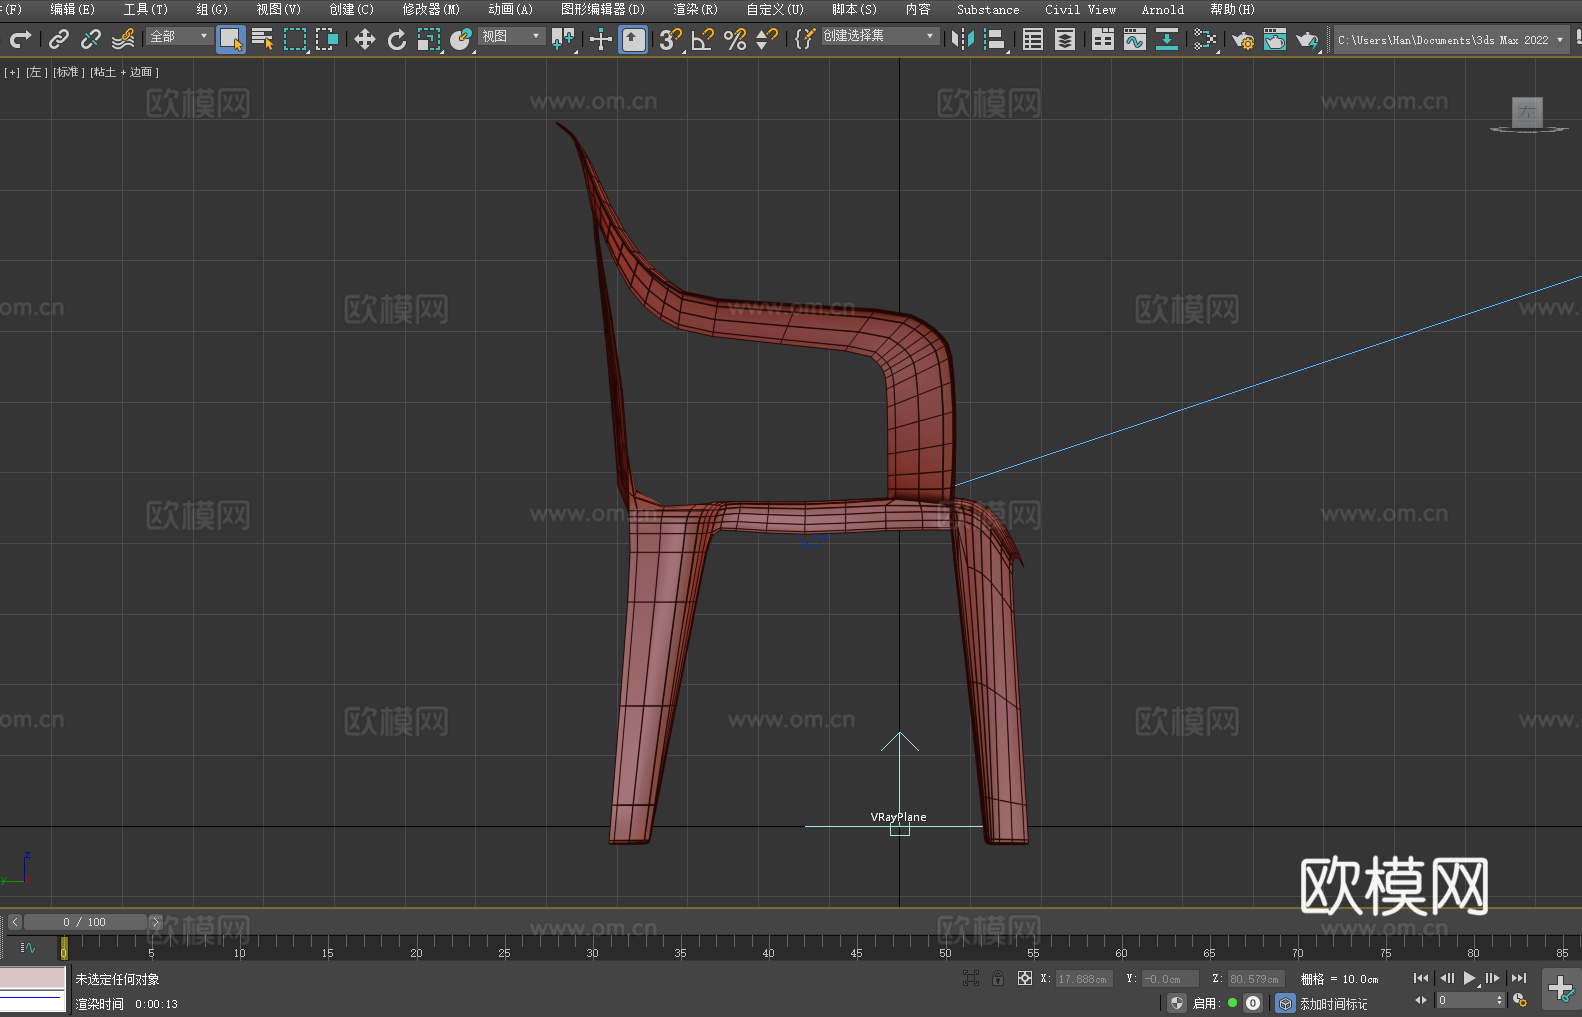Activate the Select and Rotate tool
The height and width of the screenshot is (1017, 1582).
click(397, 39)
